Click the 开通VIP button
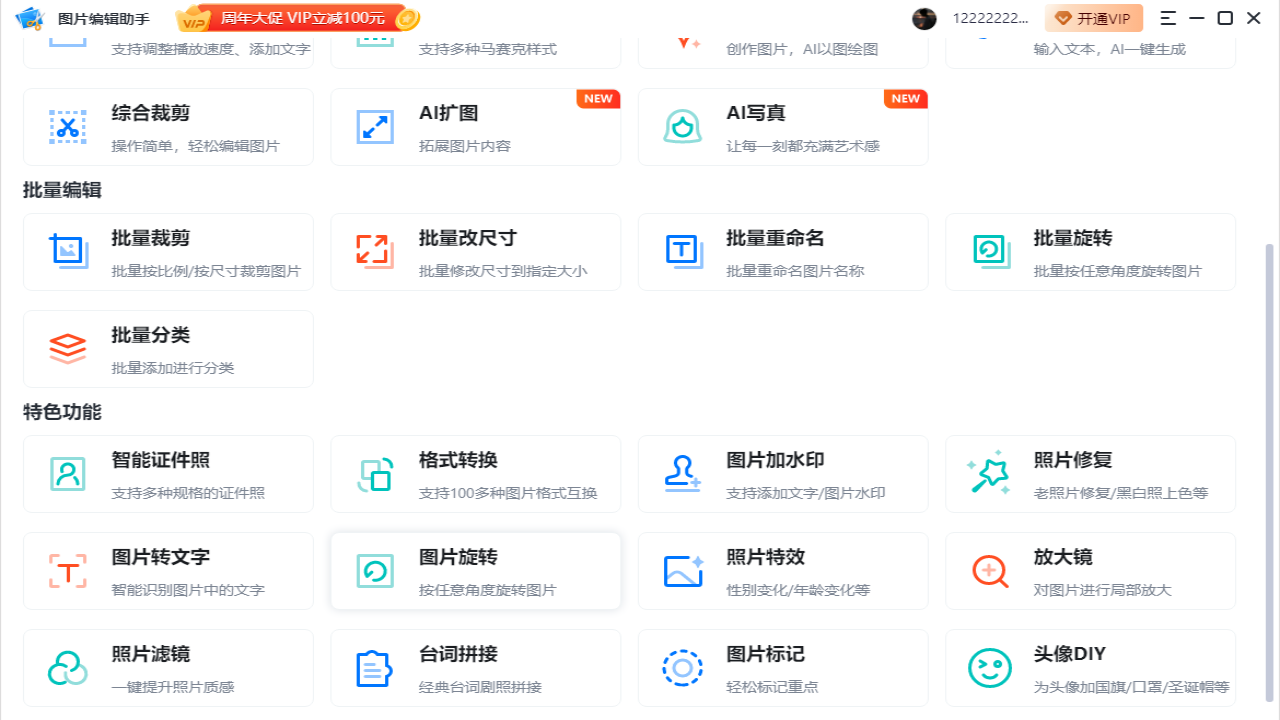Image resolution: width=1280 pixels, height=720 pixels. point(1093,18)
